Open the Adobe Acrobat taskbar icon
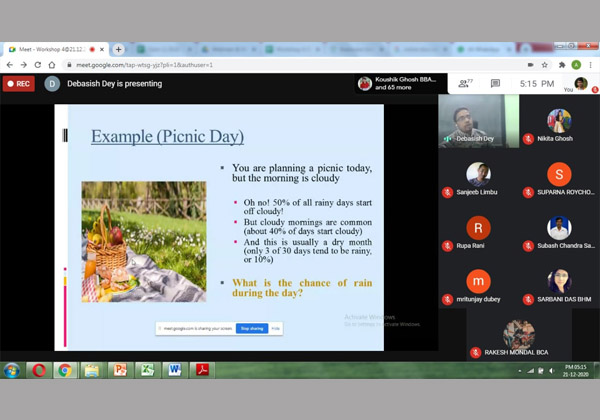The width and height of the screenshot is (600, 420). point(201,371)
